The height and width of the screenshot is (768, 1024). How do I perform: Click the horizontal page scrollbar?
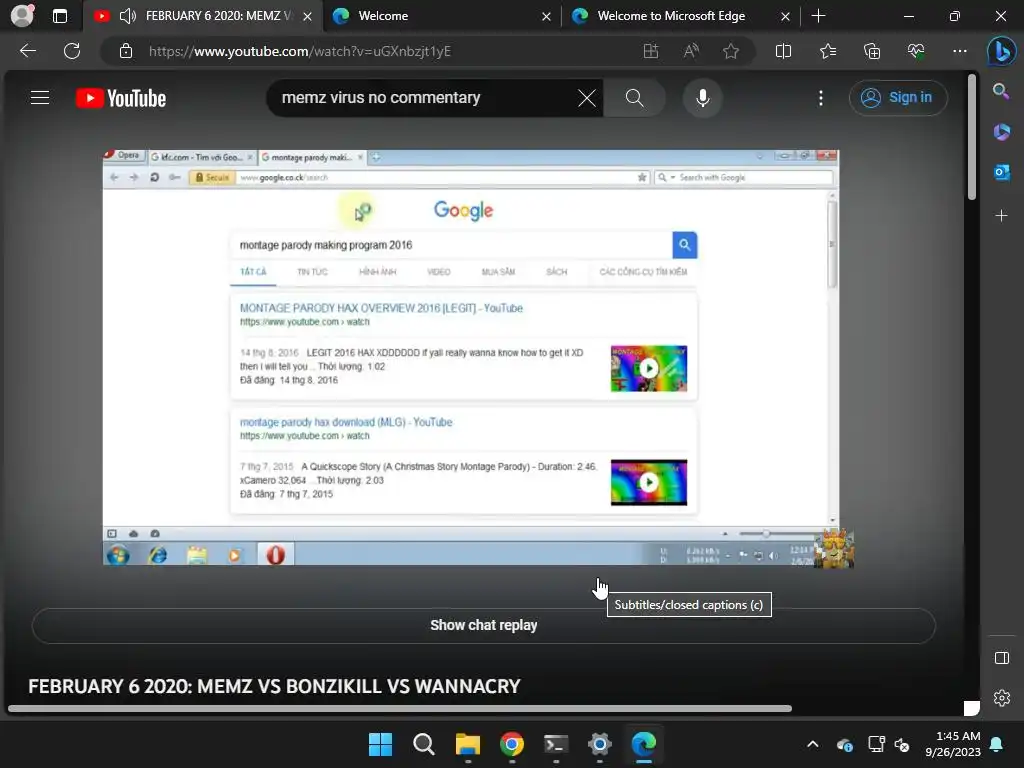click(400, 709)
